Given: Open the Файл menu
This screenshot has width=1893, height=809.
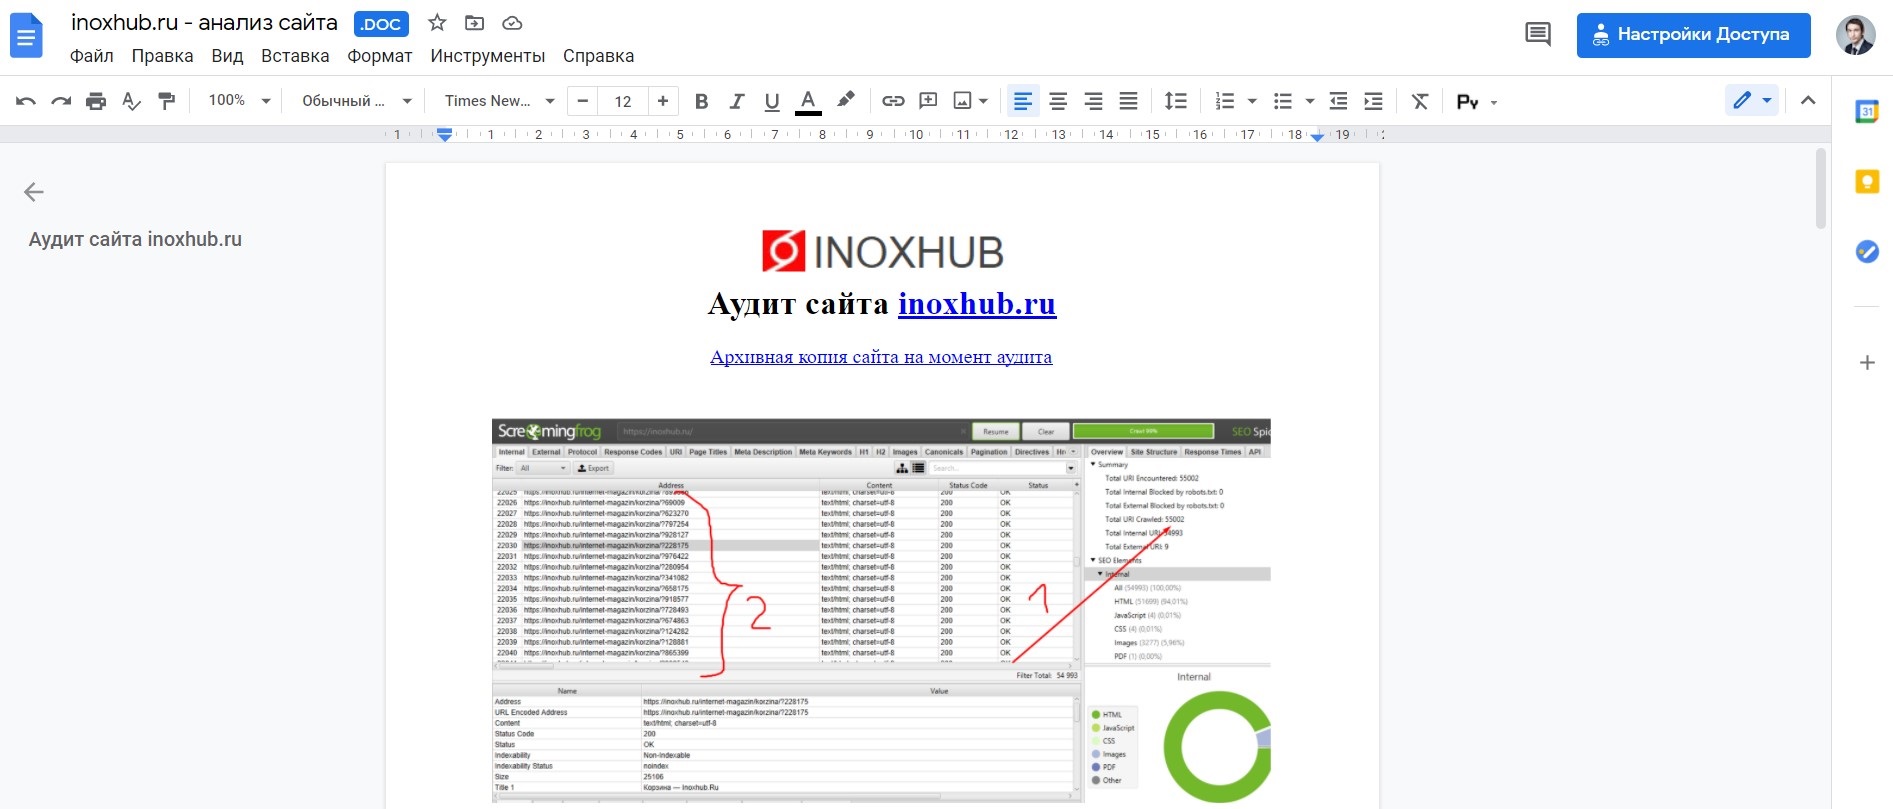Looking at the screenshot, I should [x=92, y=56].
